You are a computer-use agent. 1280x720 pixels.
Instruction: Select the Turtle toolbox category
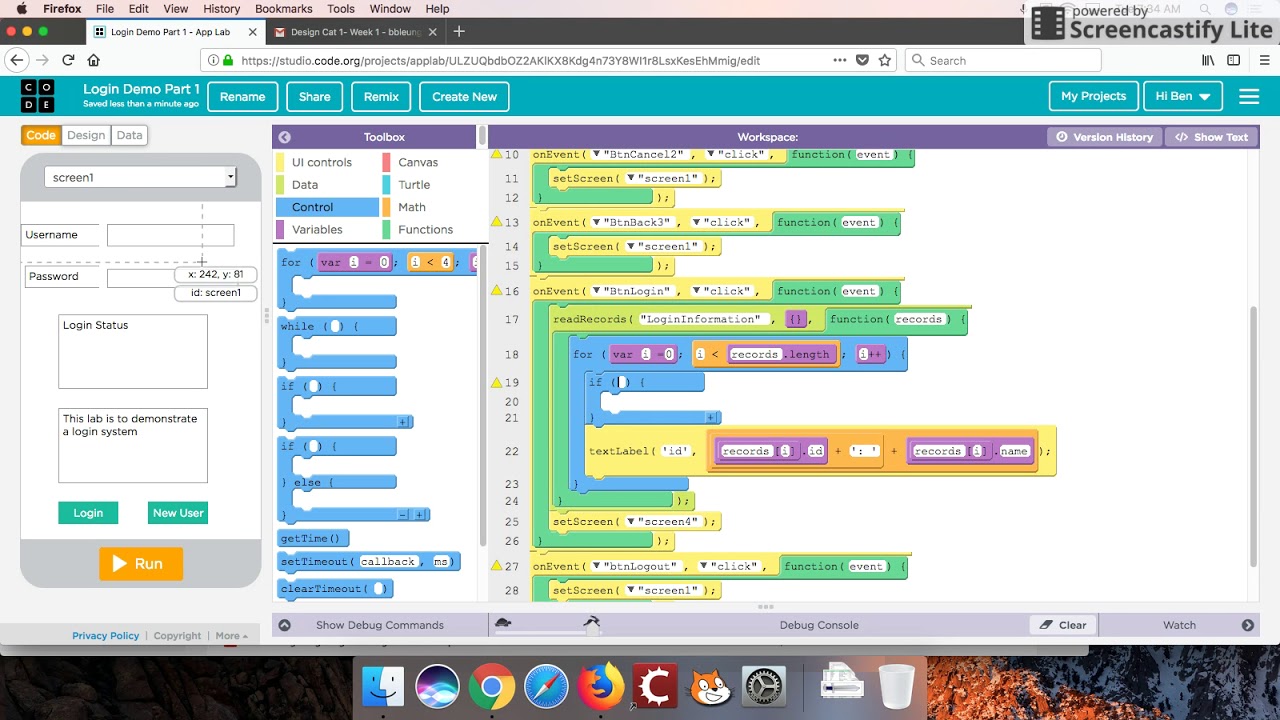tap(414, 185)
